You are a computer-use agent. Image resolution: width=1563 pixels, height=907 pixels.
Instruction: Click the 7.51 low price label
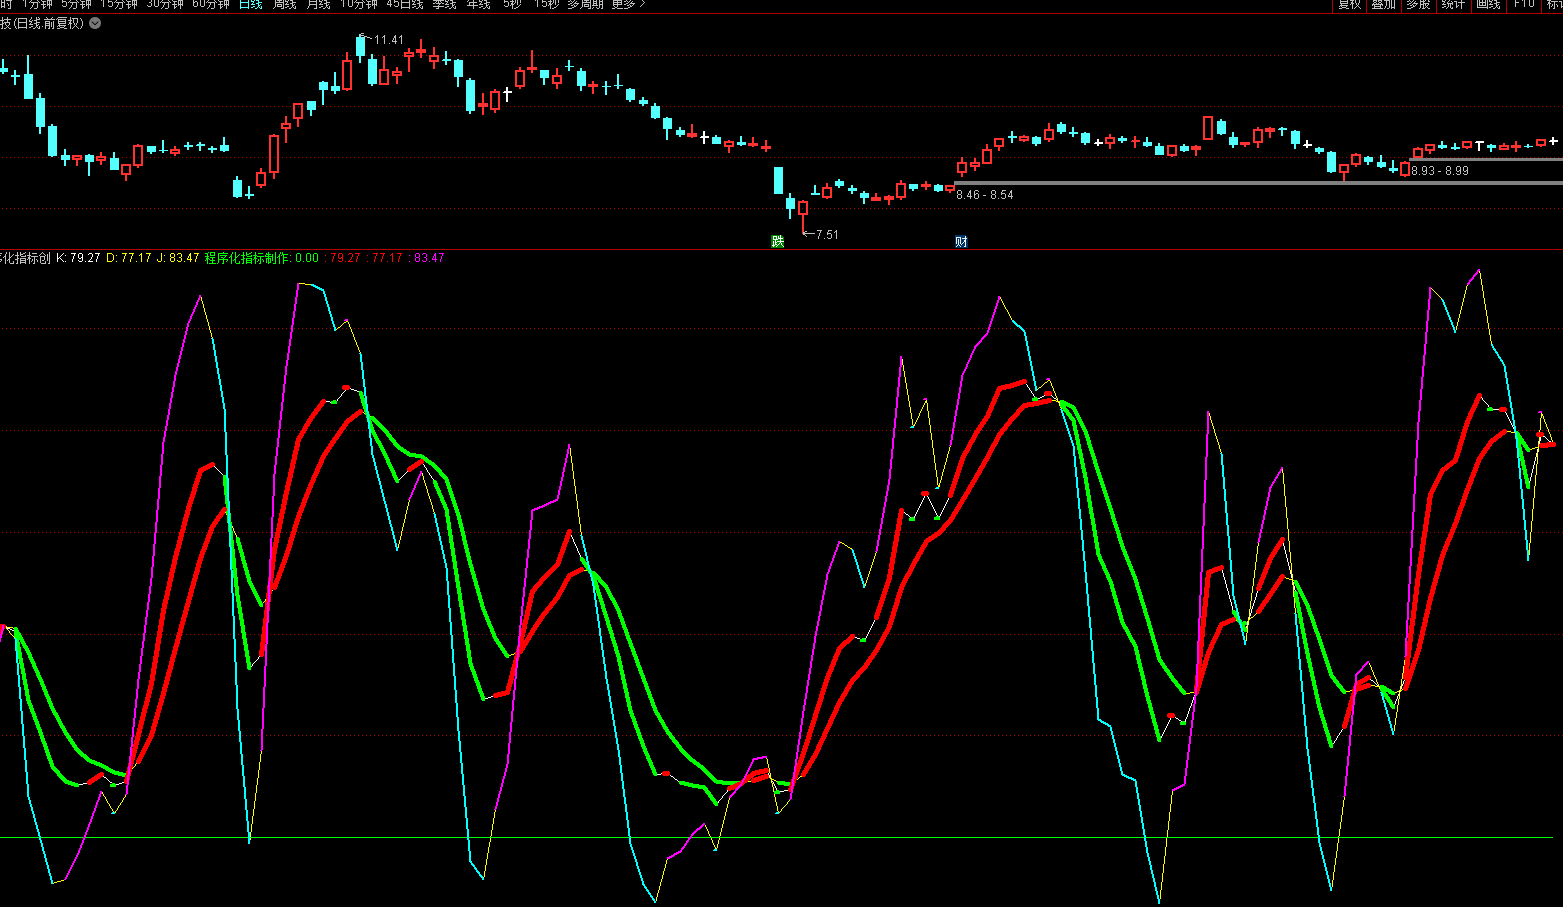826,235
